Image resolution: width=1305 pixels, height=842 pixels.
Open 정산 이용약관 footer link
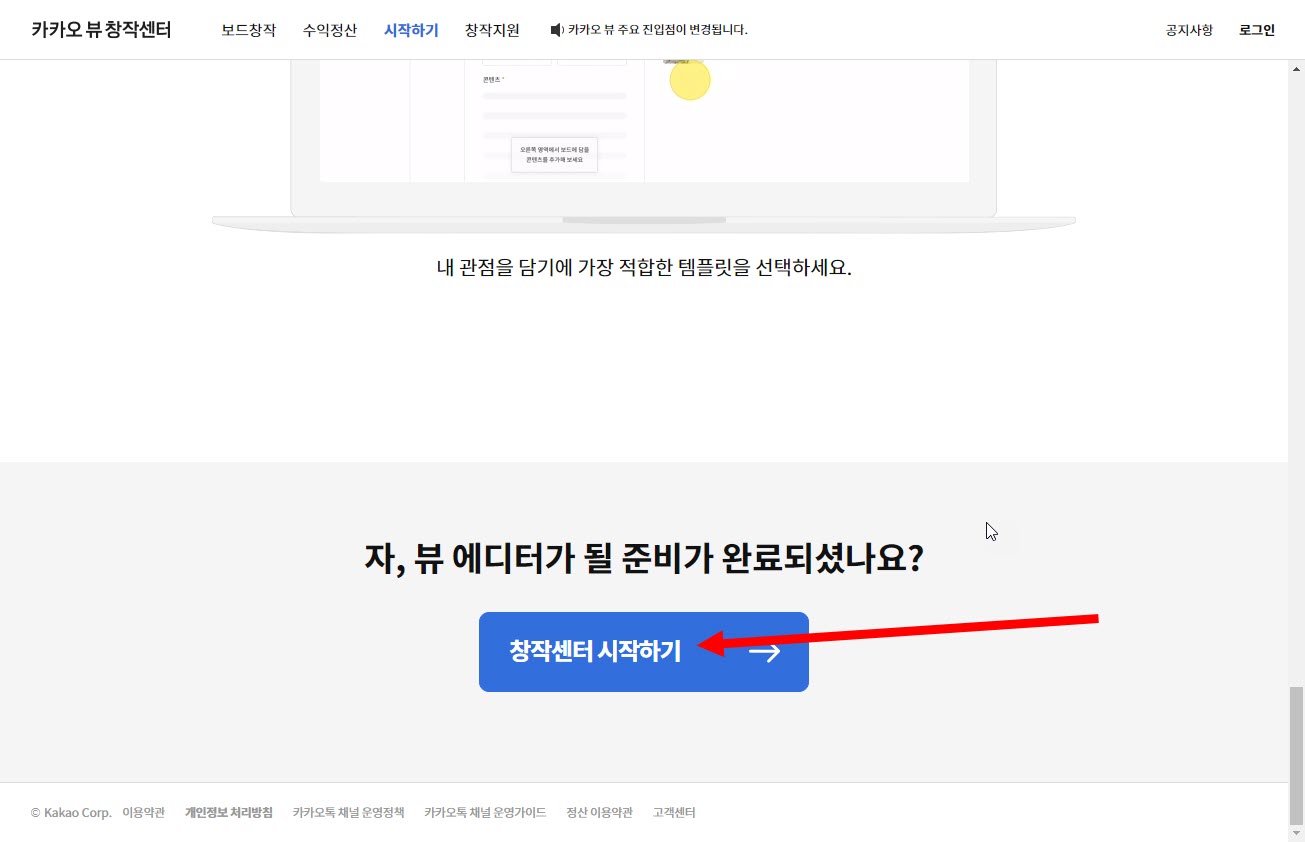pyautogui.click(x=600, y=813)
